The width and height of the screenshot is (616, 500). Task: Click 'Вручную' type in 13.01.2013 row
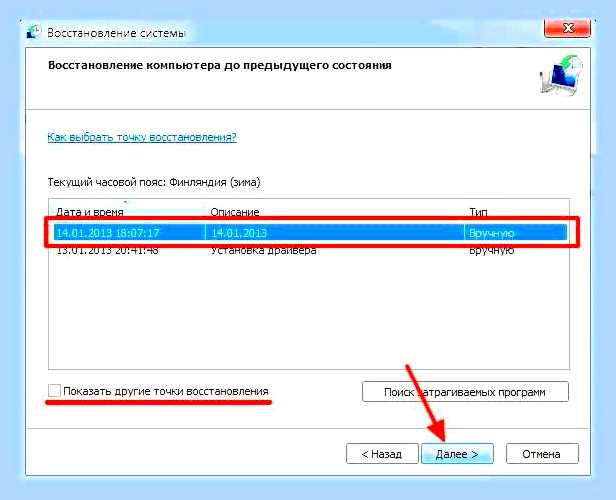coord(491,250)
